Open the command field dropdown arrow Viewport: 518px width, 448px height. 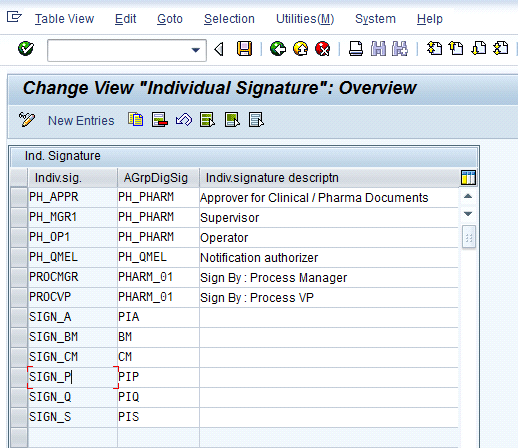coord(196,50)
